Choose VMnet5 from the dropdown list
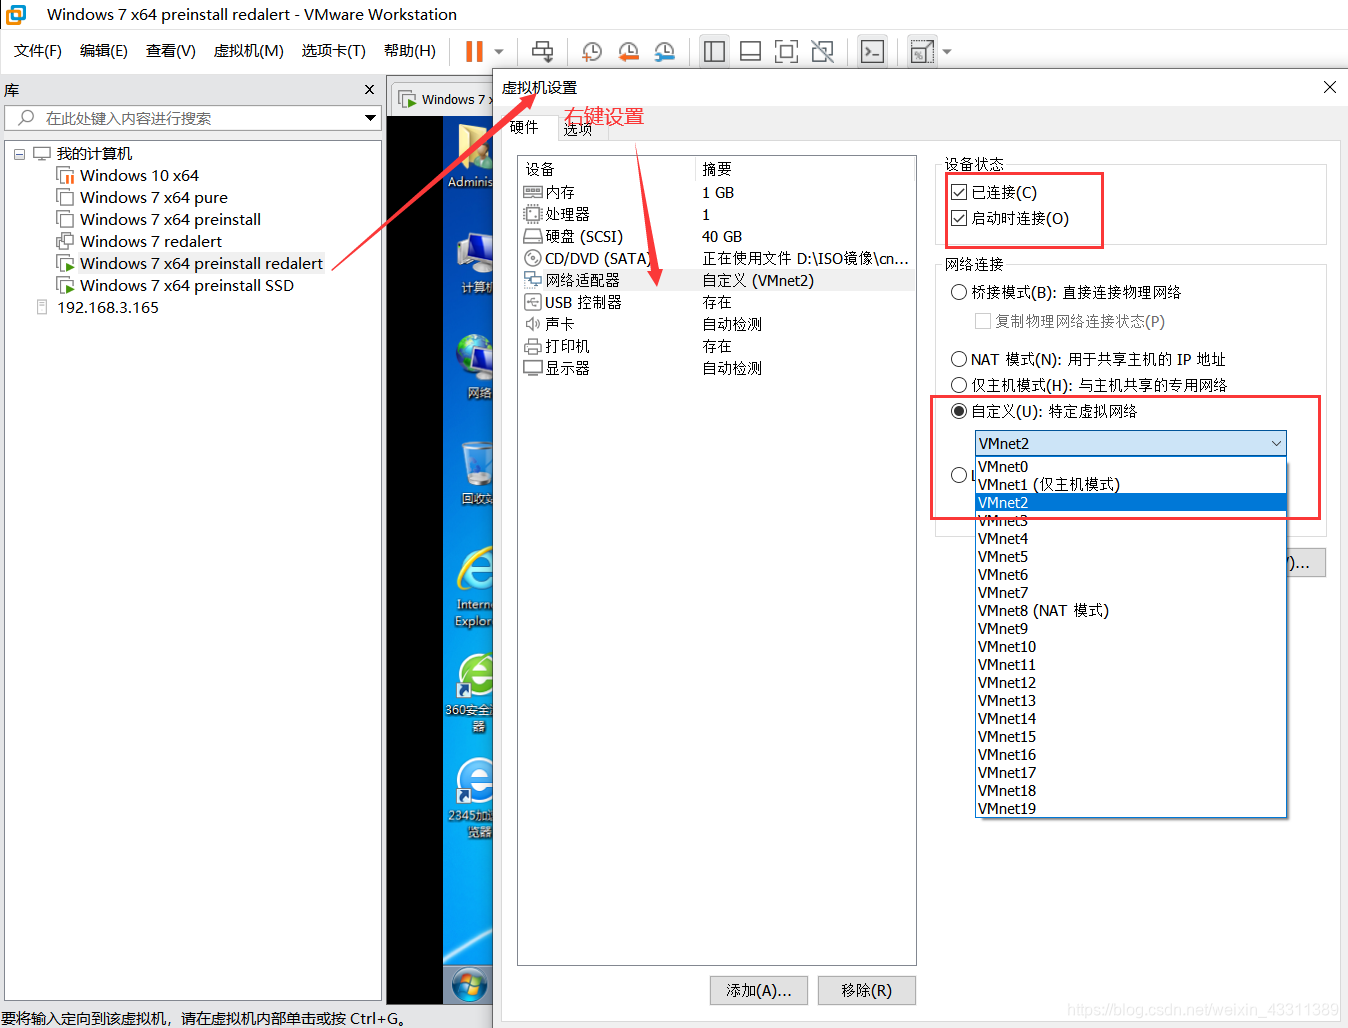This screenshot has width=1348, height=1028. coord(1131,557)
